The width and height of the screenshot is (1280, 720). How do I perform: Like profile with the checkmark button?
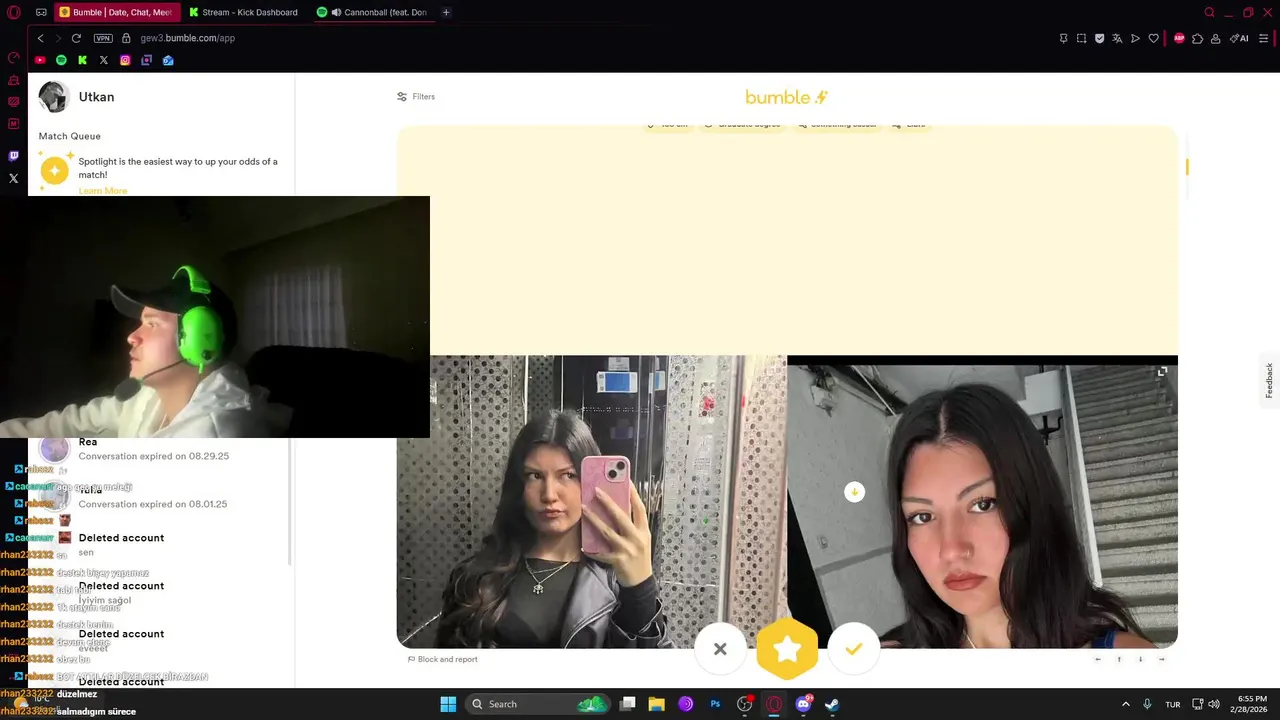[854, 649]
